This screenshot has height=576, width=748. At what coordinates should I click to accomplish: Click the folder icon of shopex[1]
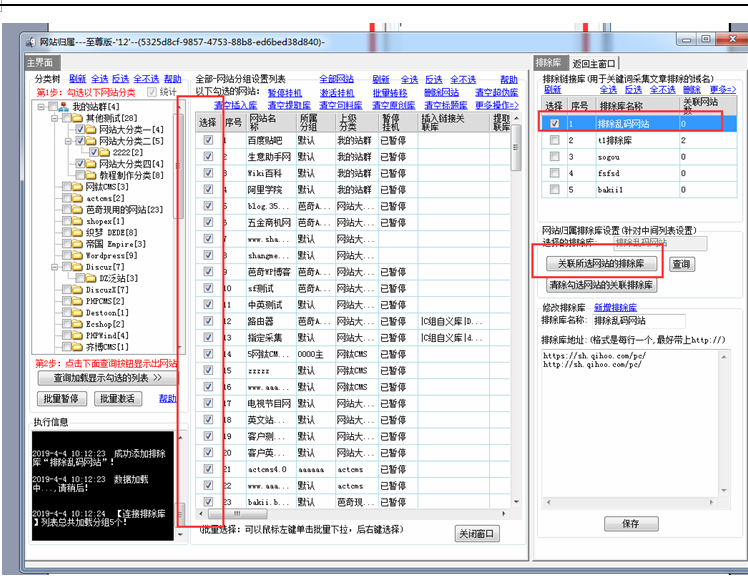pos(77,221)
